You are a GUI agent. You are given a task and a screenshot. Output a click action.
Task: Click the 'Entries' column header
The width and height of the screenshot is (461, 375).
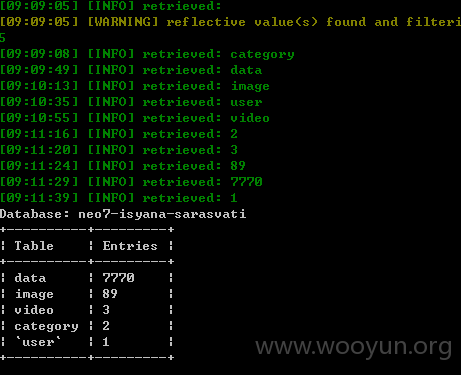coord(130,246)
